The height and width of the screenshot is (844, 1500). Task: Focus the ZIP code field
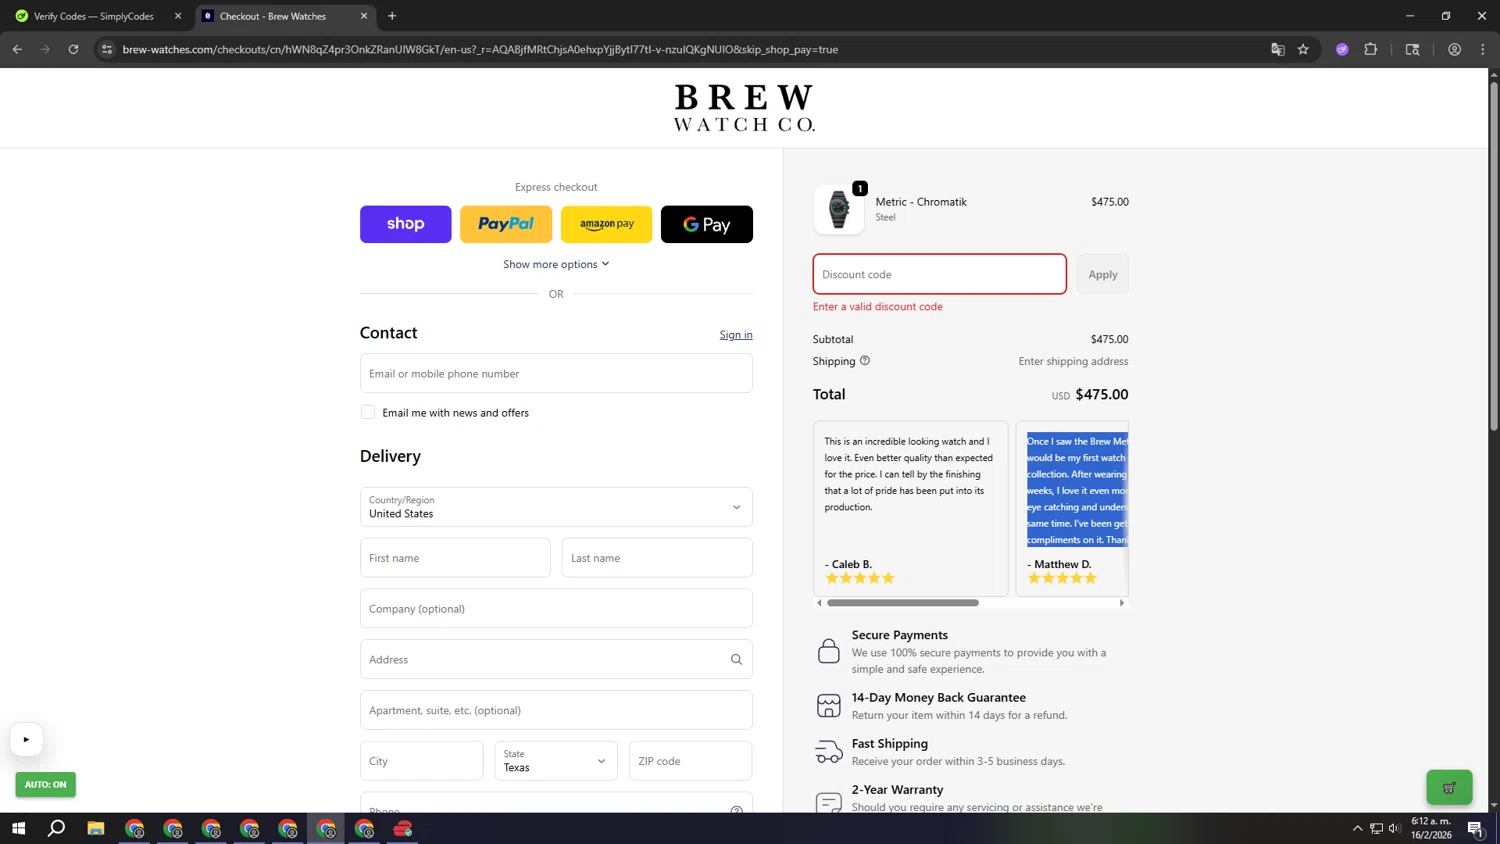tap(690, 761)
